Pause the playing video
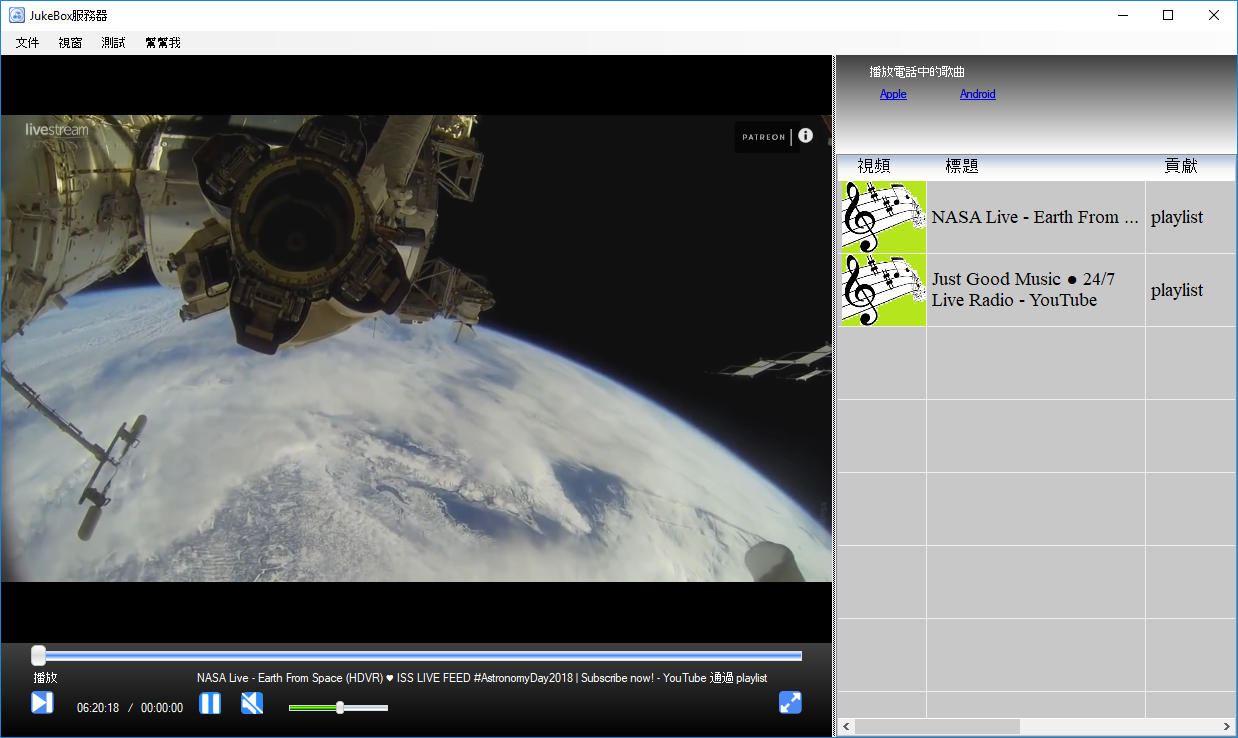Image resolution: width=1238 pixels, height=738 pixels. tap(210, 703)
